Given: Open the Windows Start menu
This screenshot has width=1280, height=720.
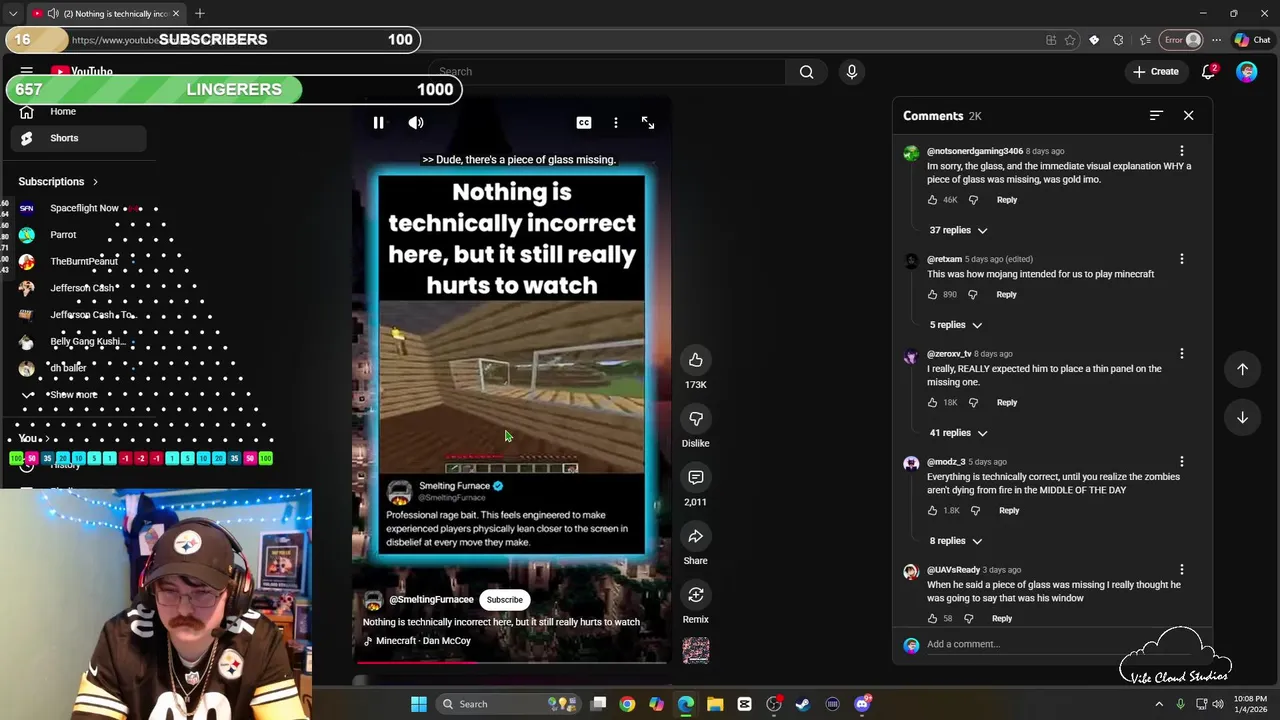Looking at the screenshot, I should pyautogui.click(x=419, y=704).
